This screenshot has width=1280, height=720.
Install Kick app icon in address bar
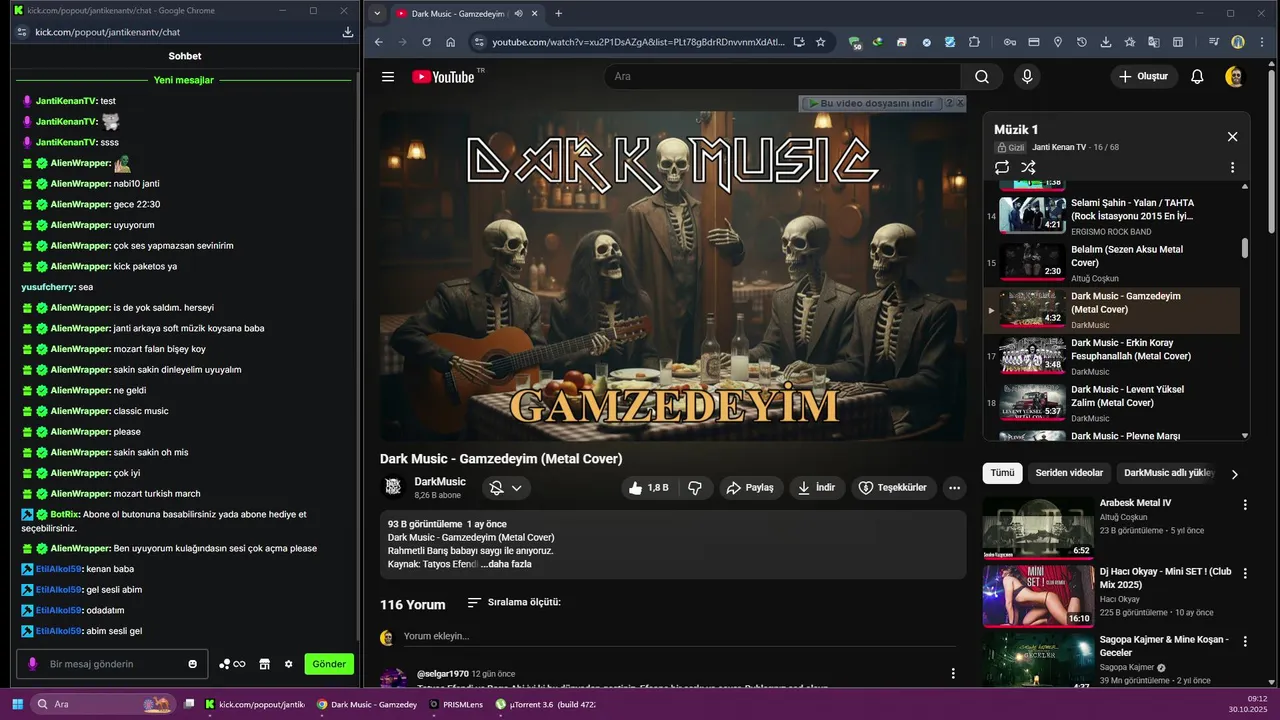347,32
